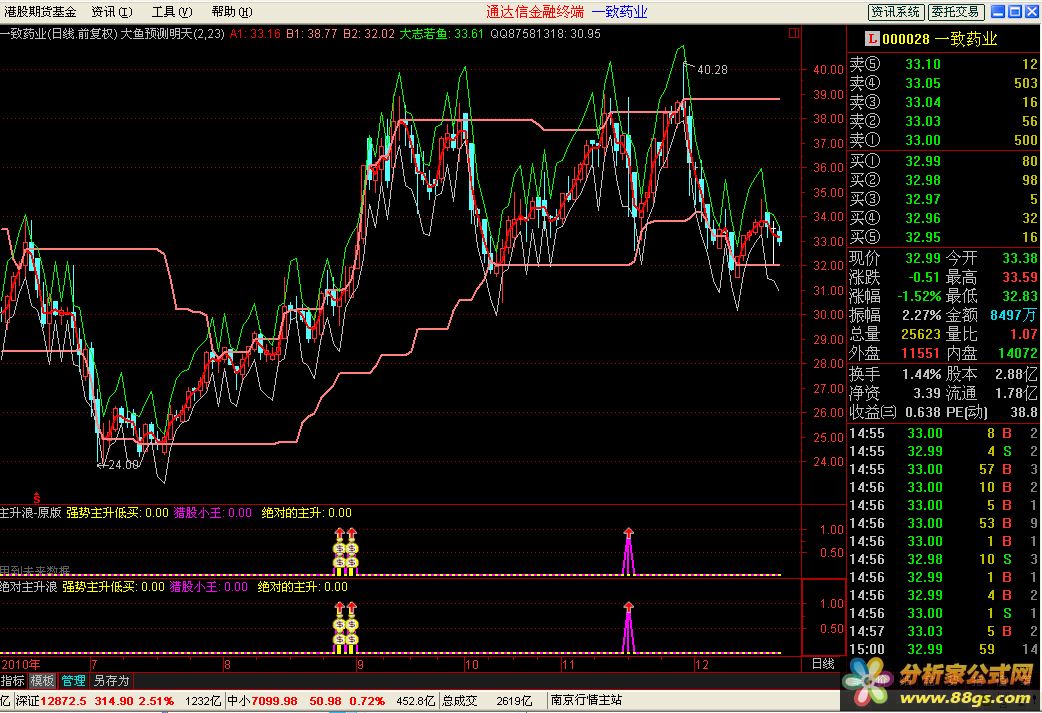Viewport: 1042px width, 713px height.
Task: Click the 最低 32.83 value
Action: [1020, 296]
